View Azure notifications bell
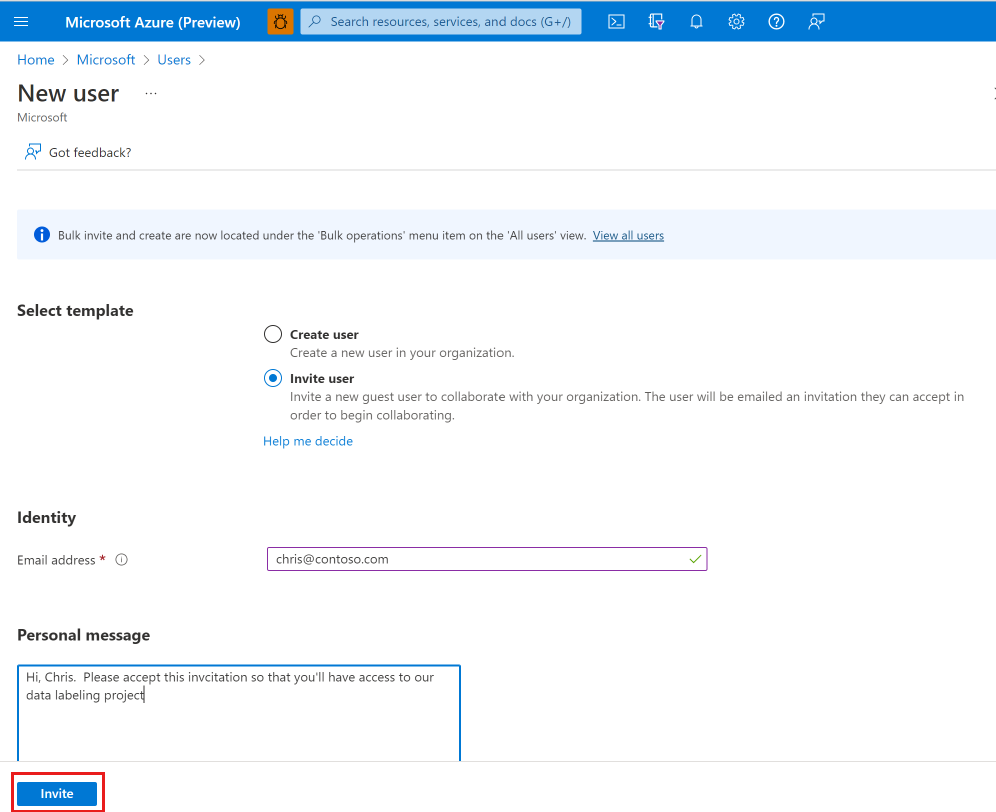This screenshot has width=996, height=812. click(x=696, y=21)
